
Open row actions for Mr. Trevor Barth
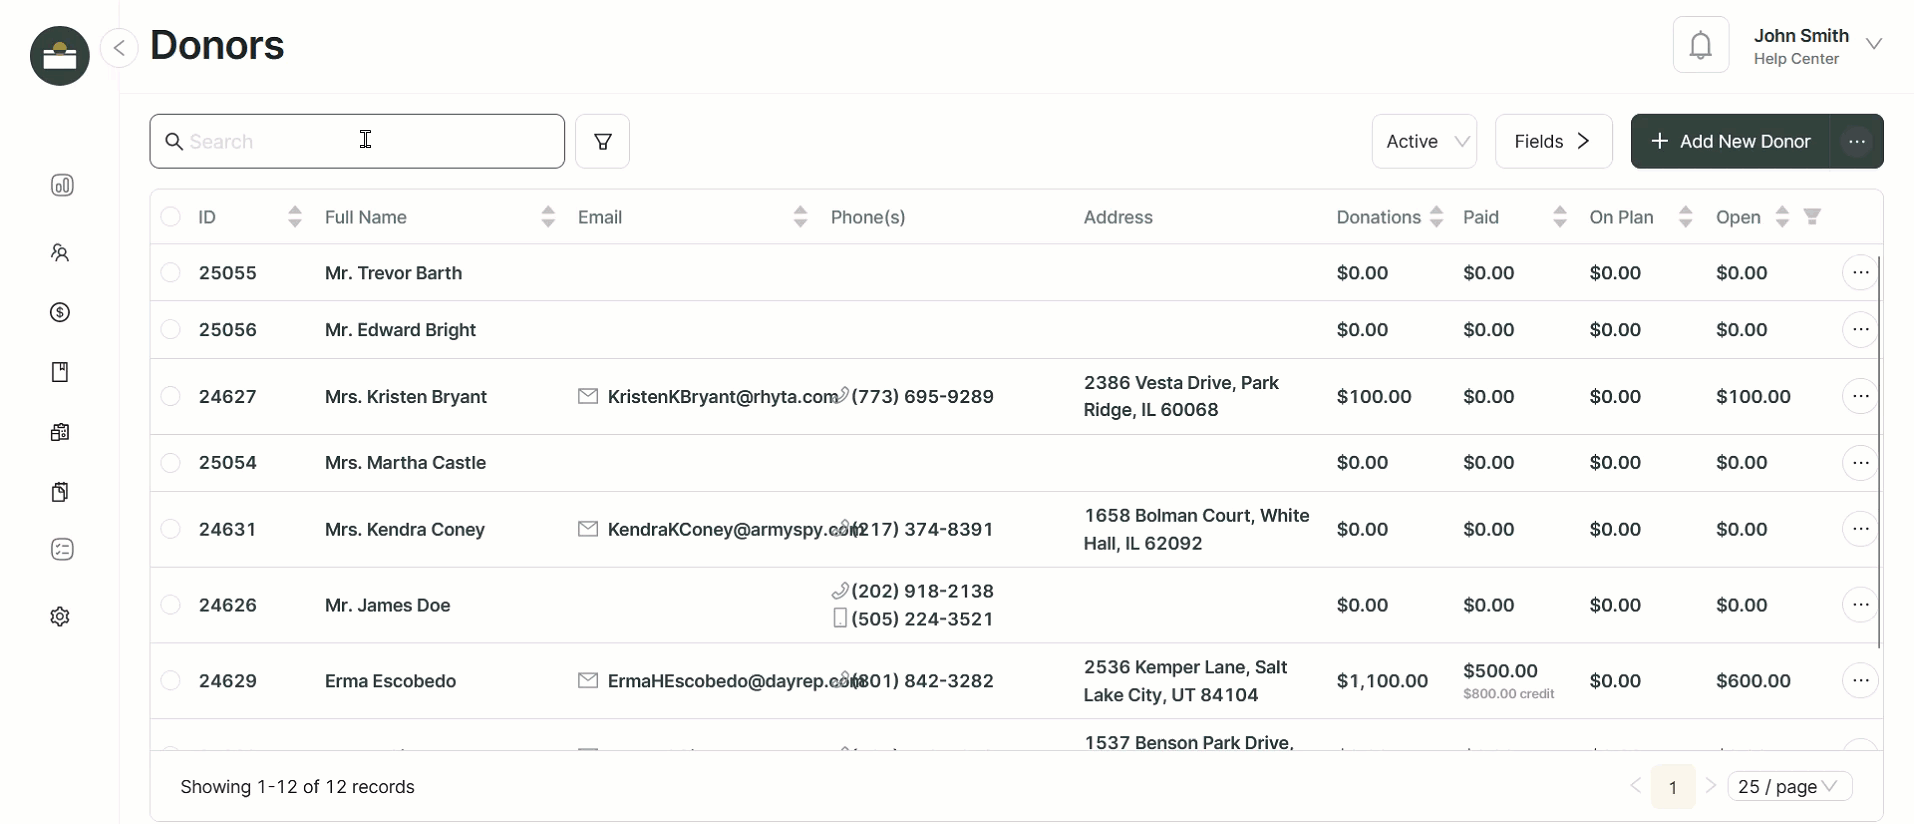(1860, 273)
